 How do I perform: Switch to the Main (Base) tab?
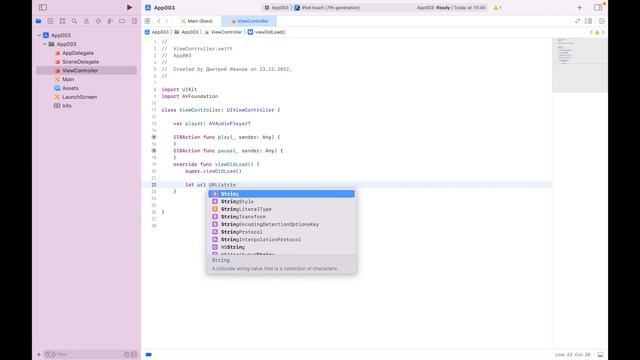coord(197,21)
